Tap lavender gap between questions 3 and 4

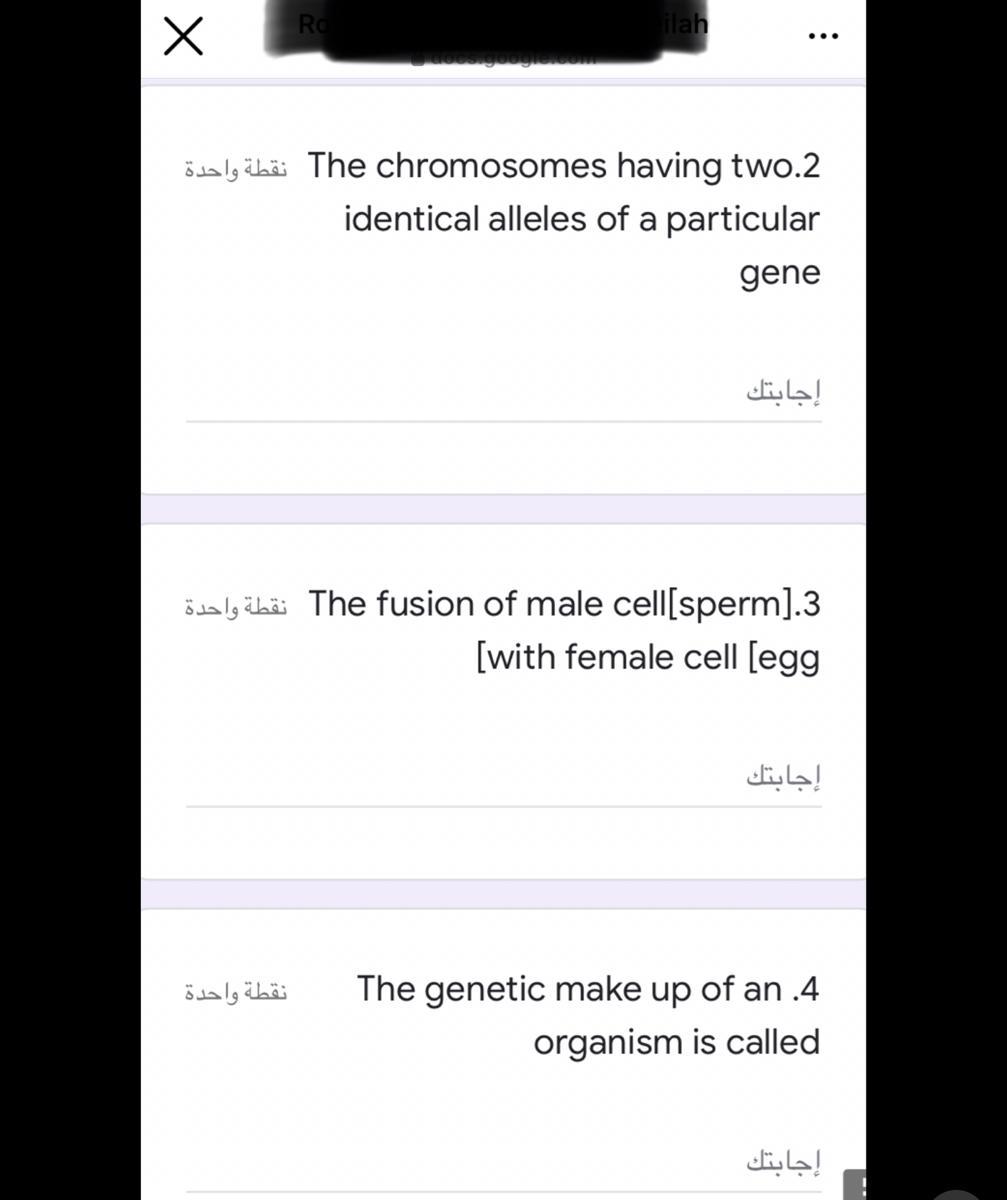point(503,894)
